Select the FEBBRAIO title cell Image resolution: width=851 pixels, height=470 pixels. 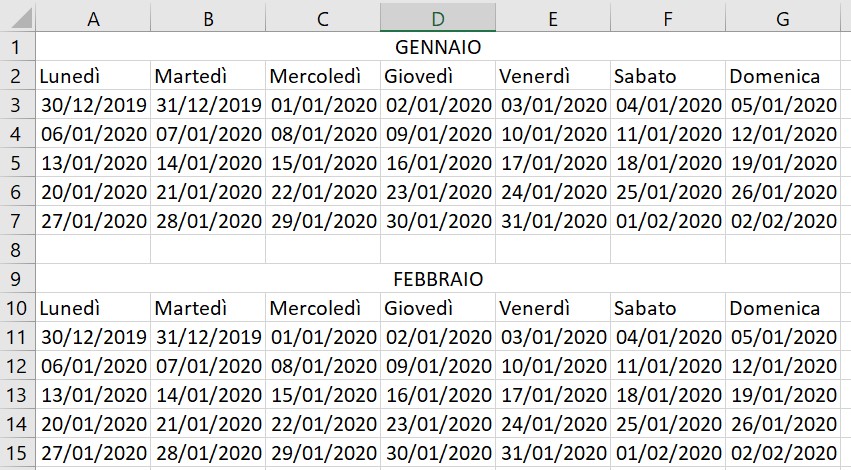(438, 278)
